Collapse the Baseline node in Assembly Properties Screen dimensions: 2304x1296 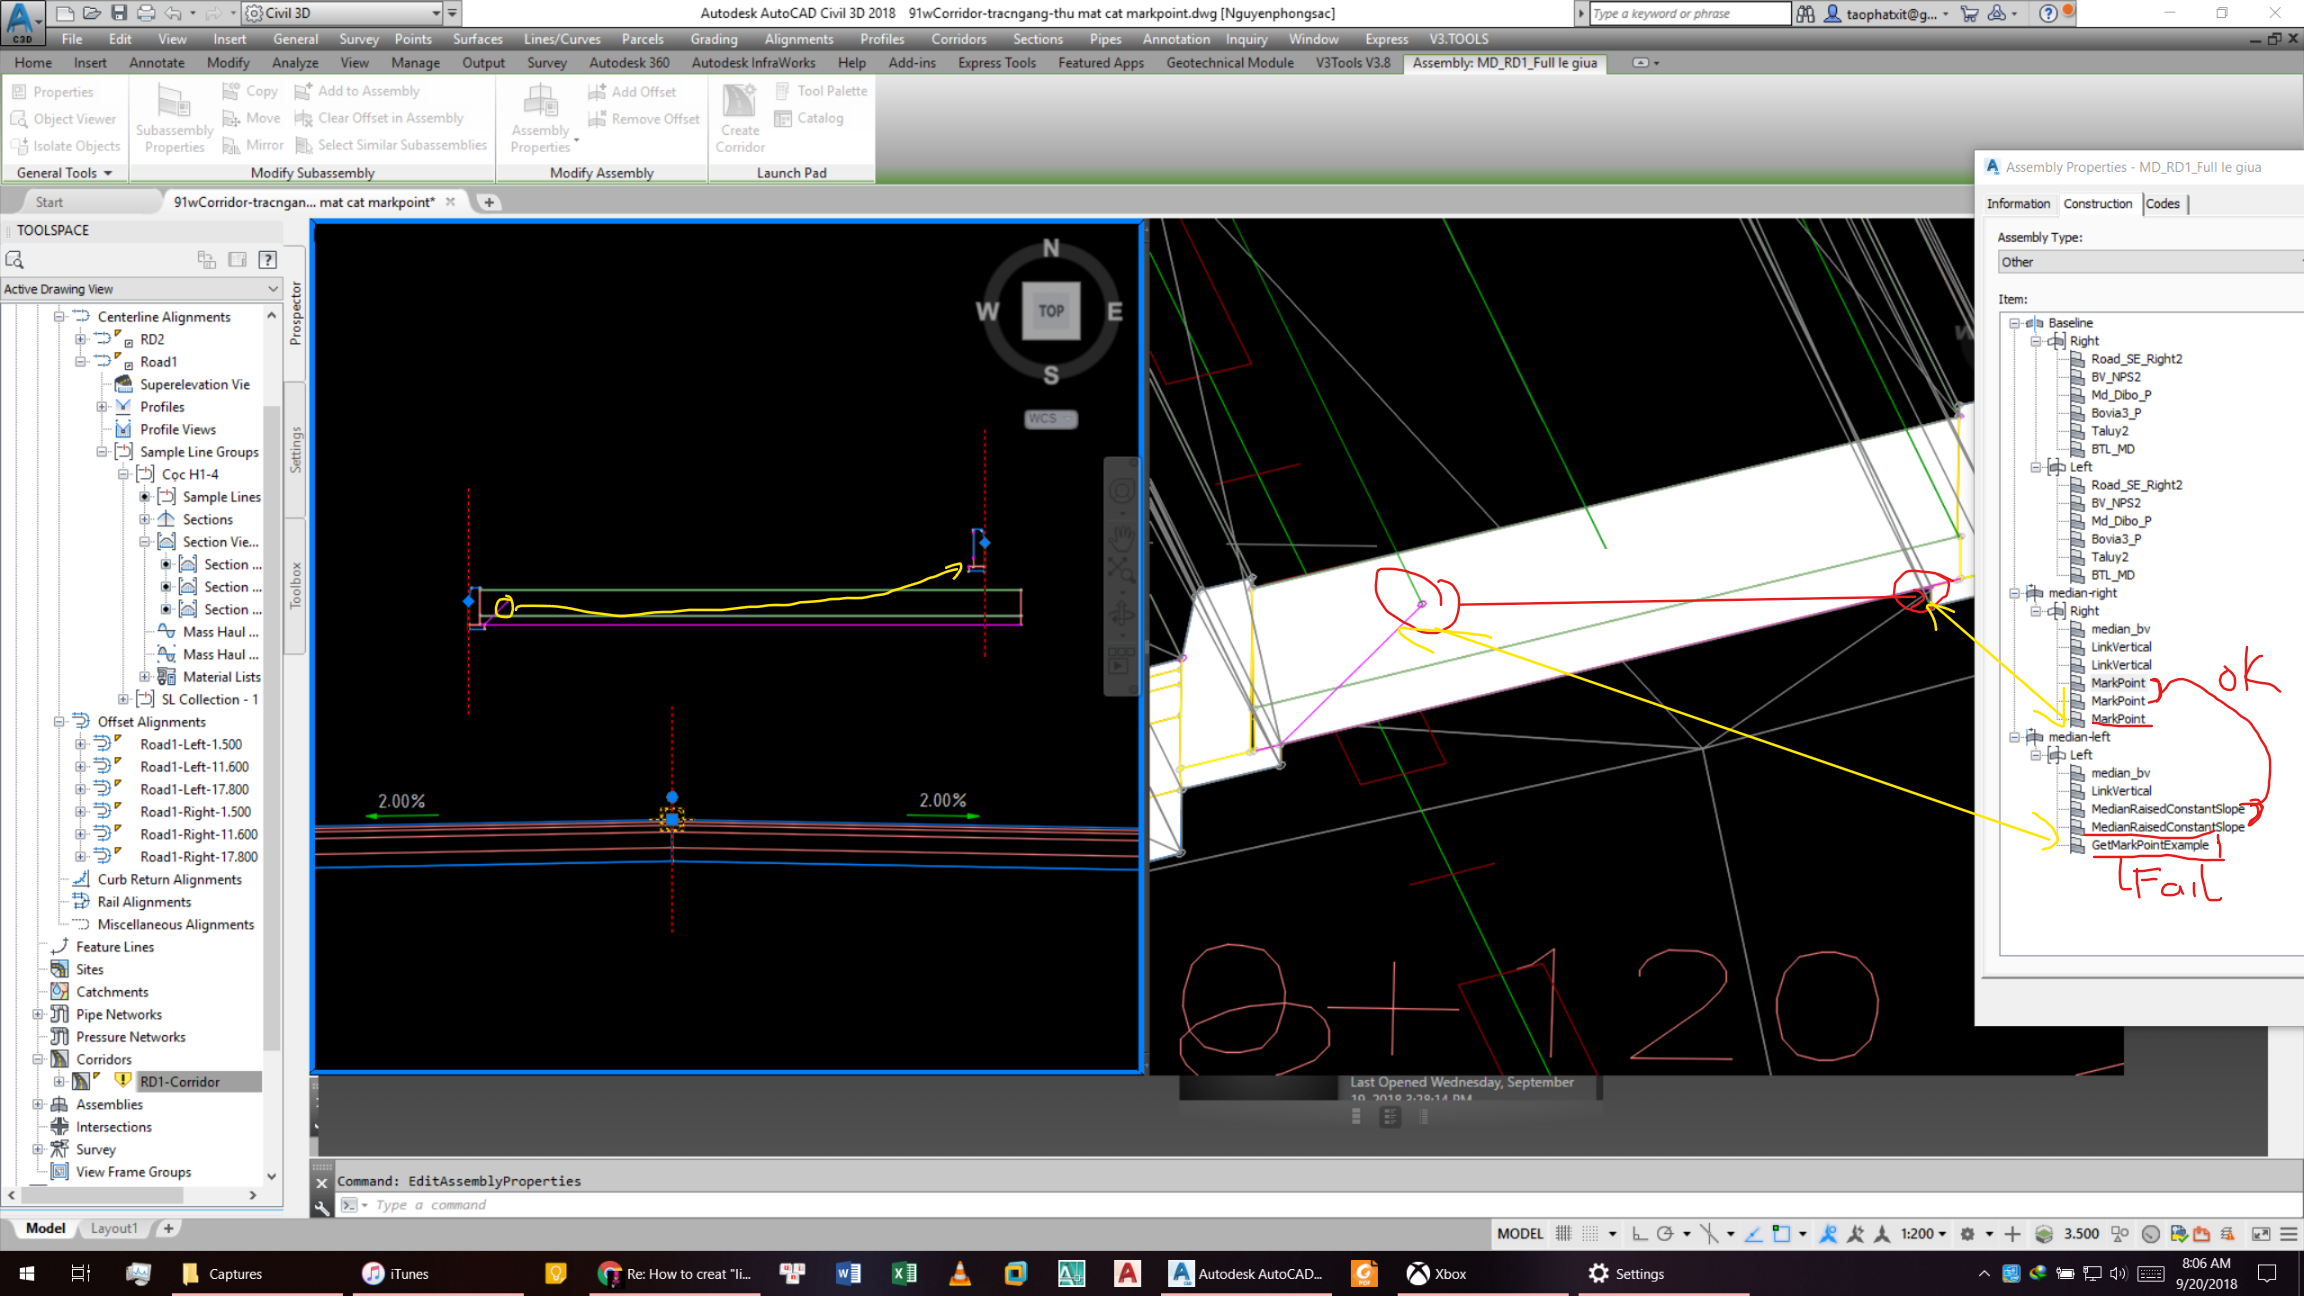pyautogui.click(x=2015, y=322)
